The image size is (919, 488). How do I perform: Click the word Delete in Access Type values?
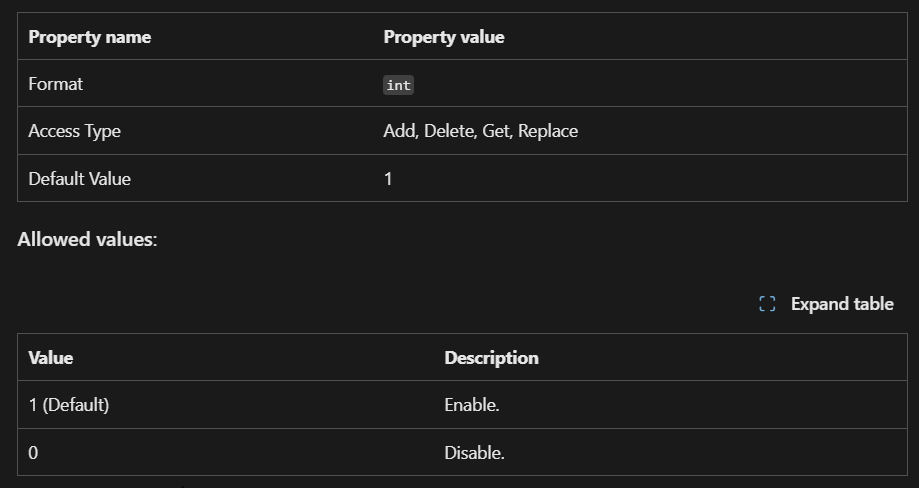pyautogui.click(x=449, y=131)
